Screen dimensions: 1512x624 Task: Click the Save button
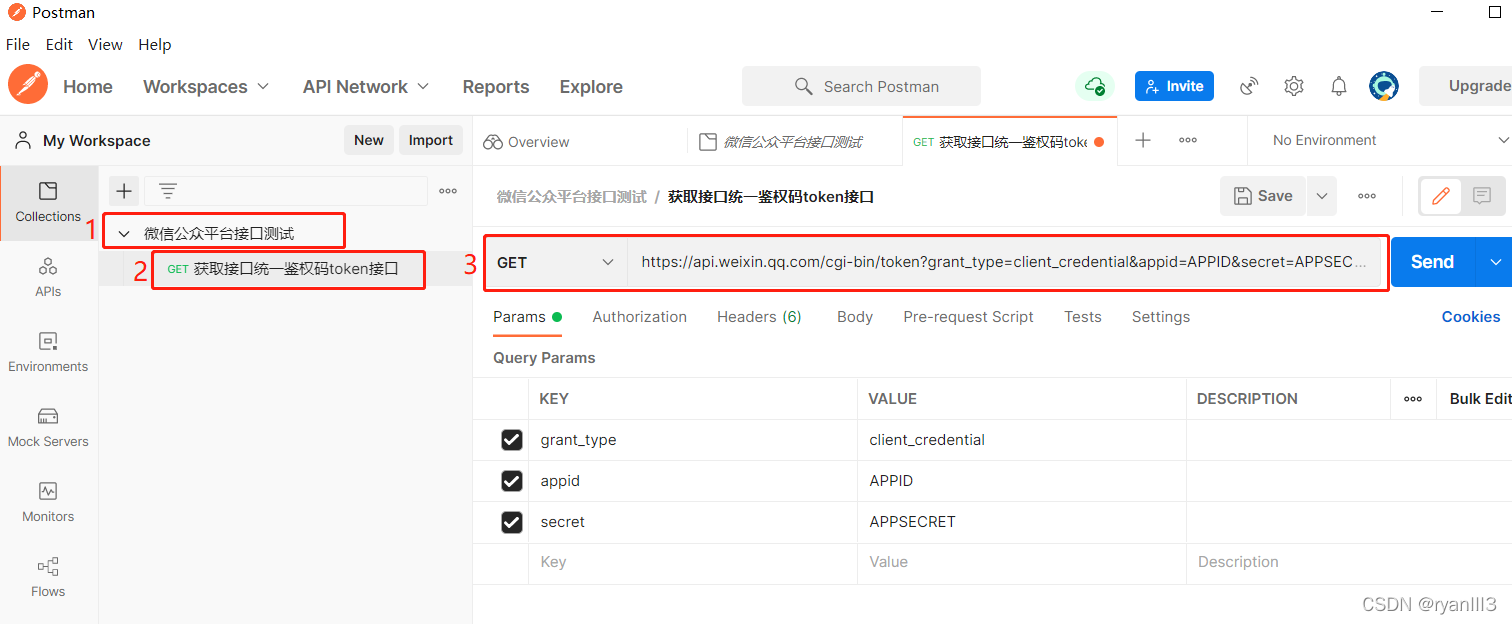click(x=1263, y=196)
